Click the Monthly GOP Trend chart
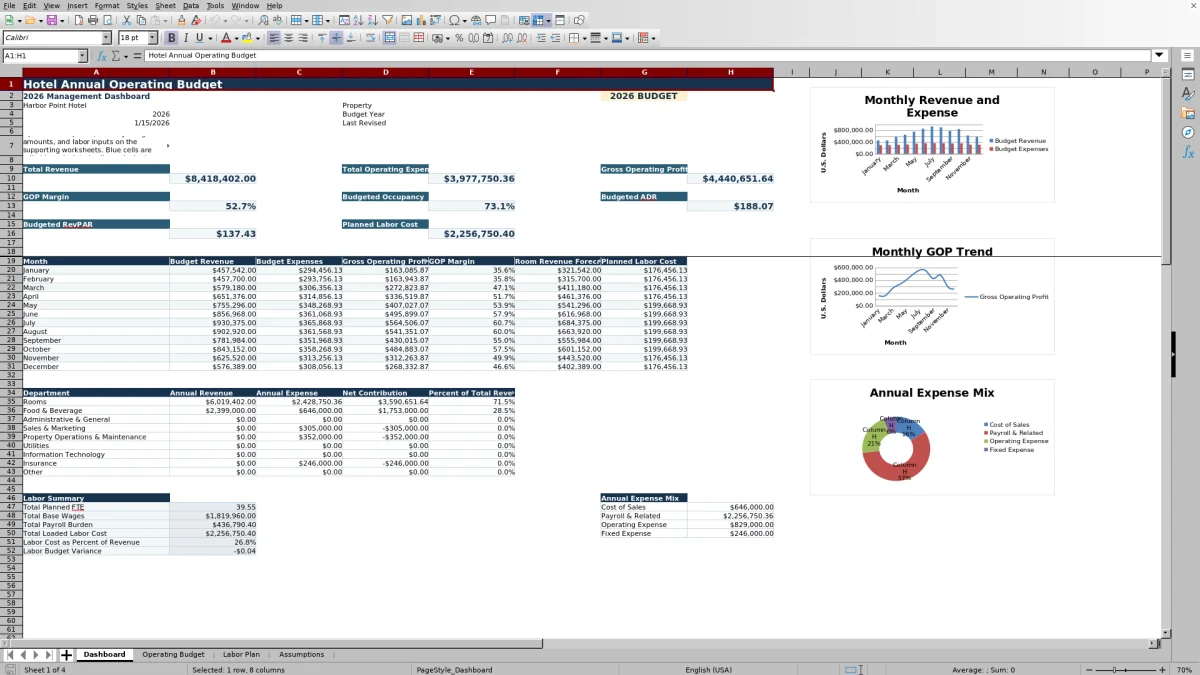Screen dimensions: 1200x675 932,298
